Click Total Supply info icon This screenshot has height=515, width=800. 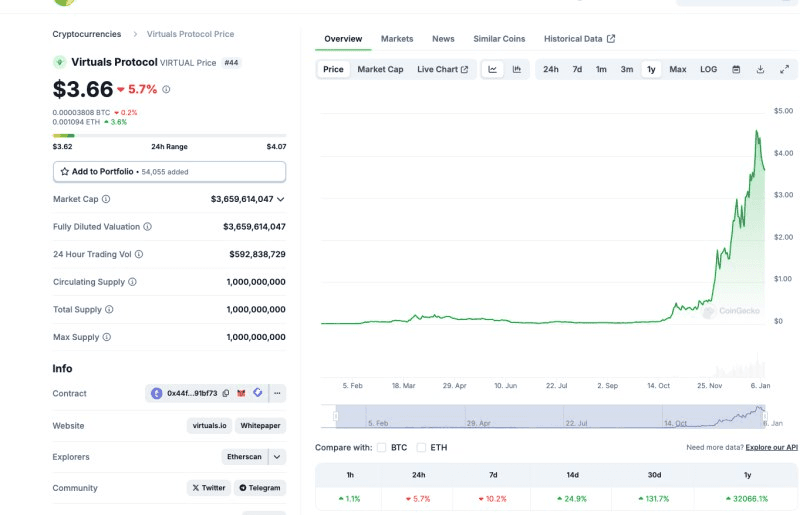pos(109,309)
